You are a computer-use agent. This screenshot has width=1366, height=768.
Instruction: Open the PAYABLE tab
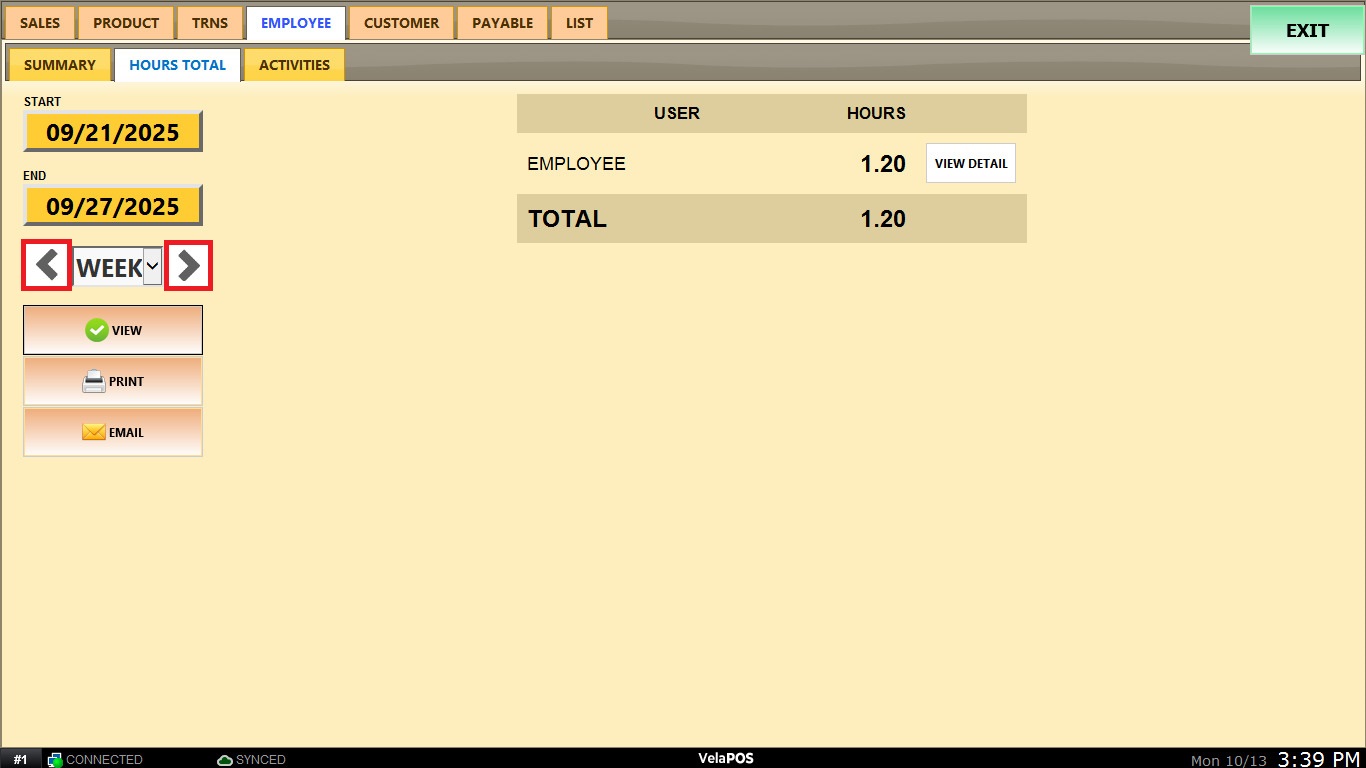click(502, 23)
